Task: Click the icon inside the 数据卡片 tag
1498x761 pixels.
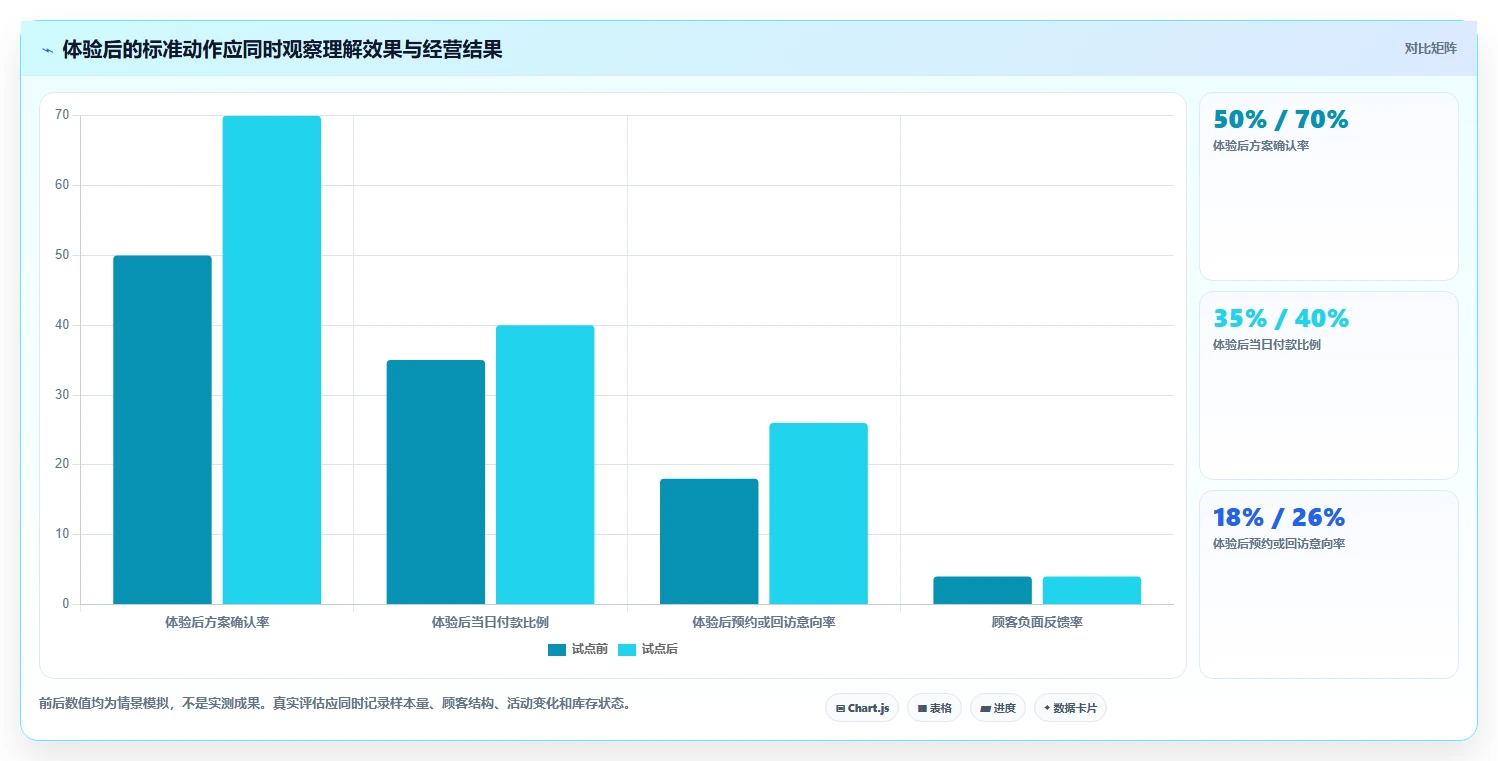Action: [1047, 708]
